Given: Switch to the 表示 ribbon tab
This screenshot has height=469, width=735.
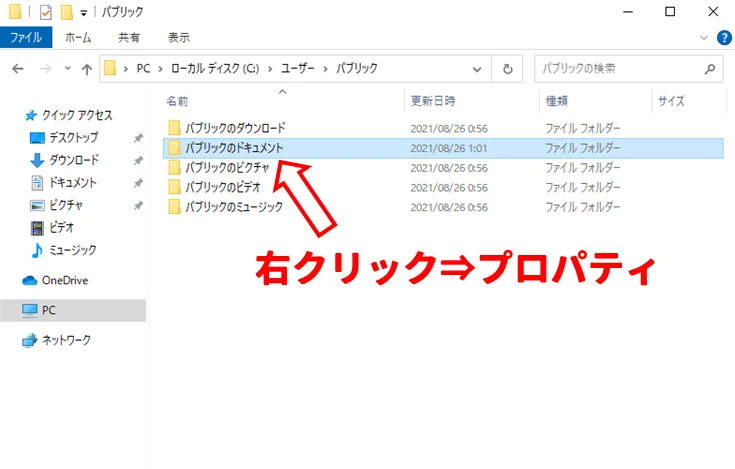Looking at the screenshot, I should pos(179,37).
